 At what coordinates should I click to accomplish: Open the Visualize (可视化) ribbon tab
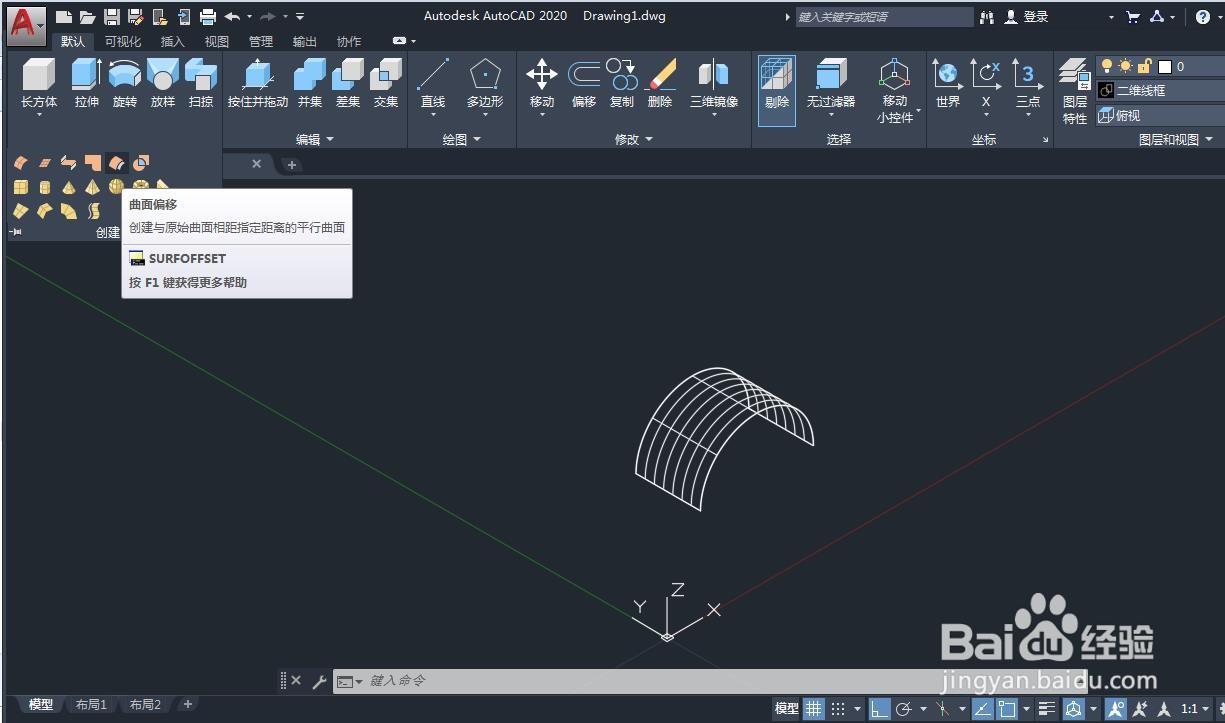coord(123,42)
